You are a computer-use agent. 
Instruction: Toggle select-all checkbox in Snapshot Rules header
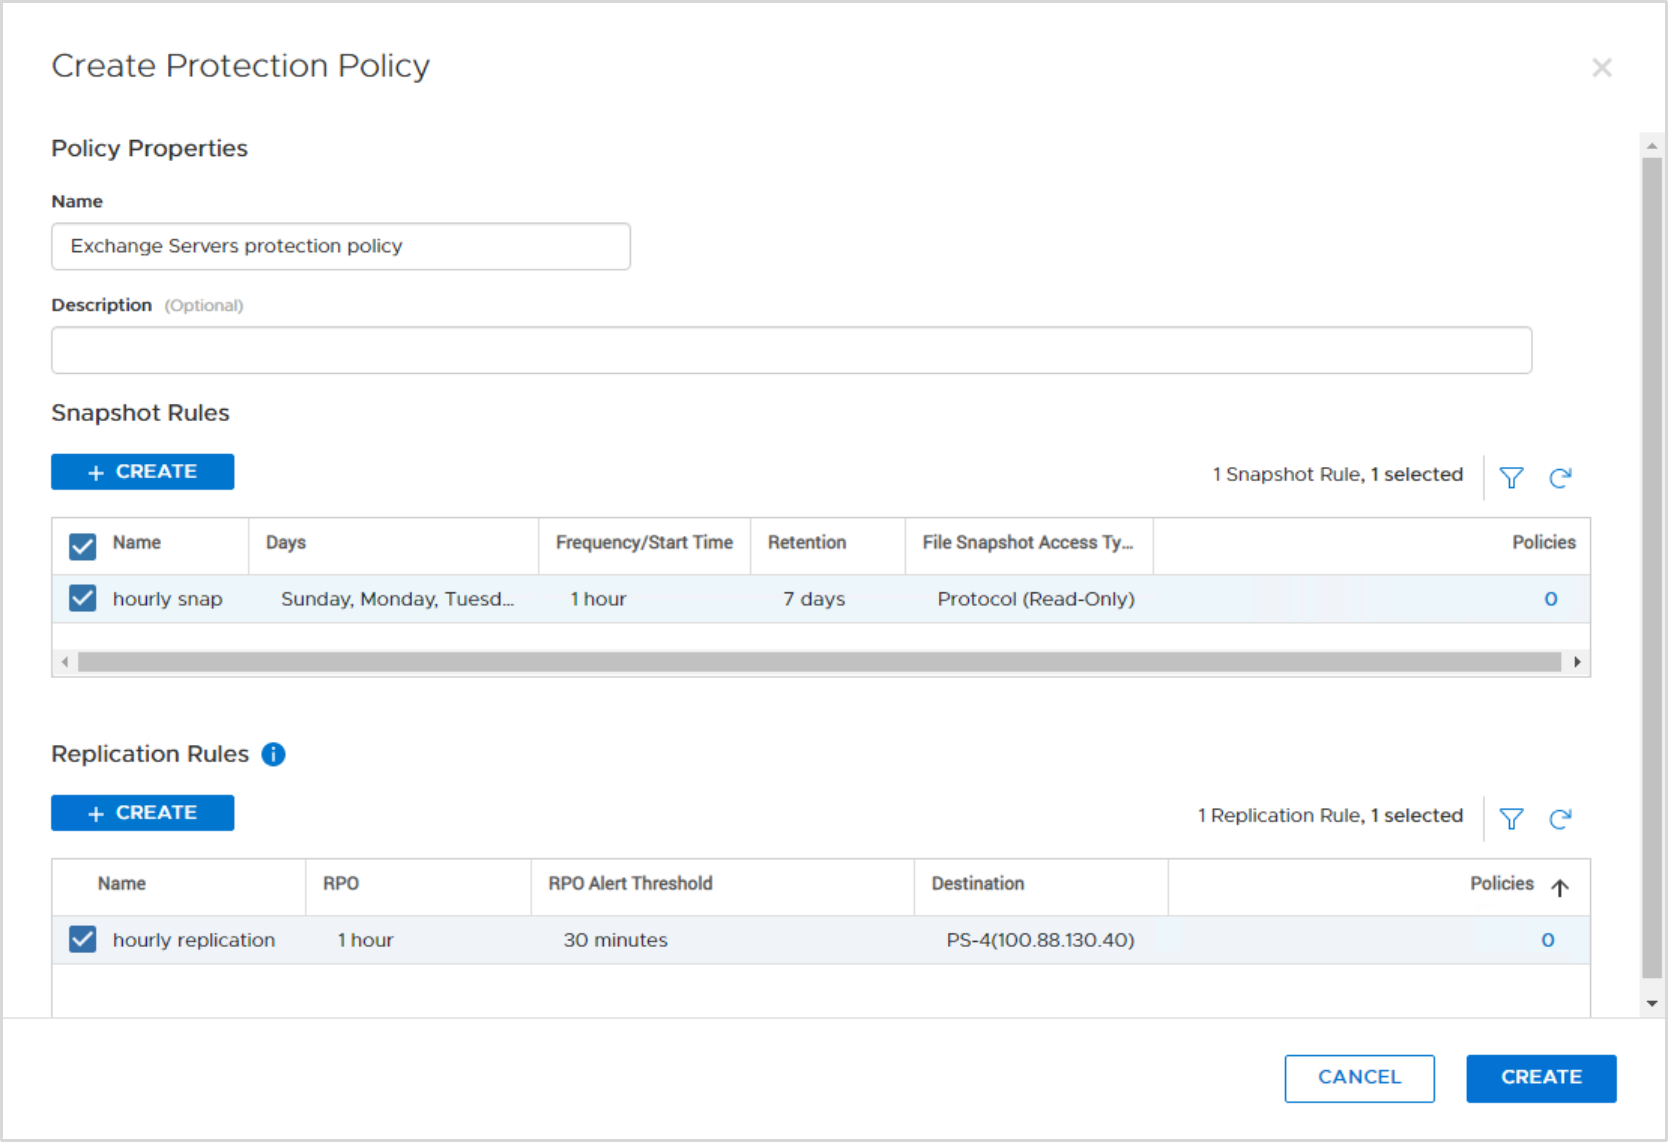pos(82,546)
